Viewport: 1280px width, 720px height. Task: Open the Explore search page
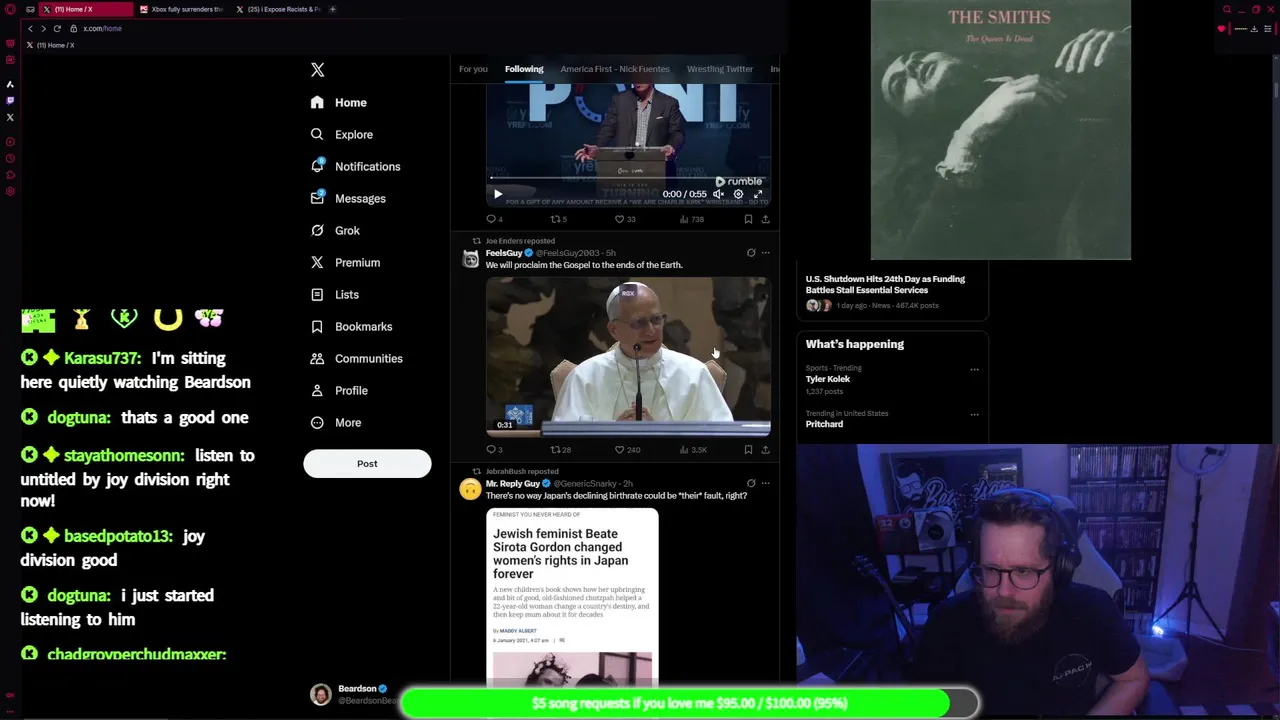click(x=342, y=134)
